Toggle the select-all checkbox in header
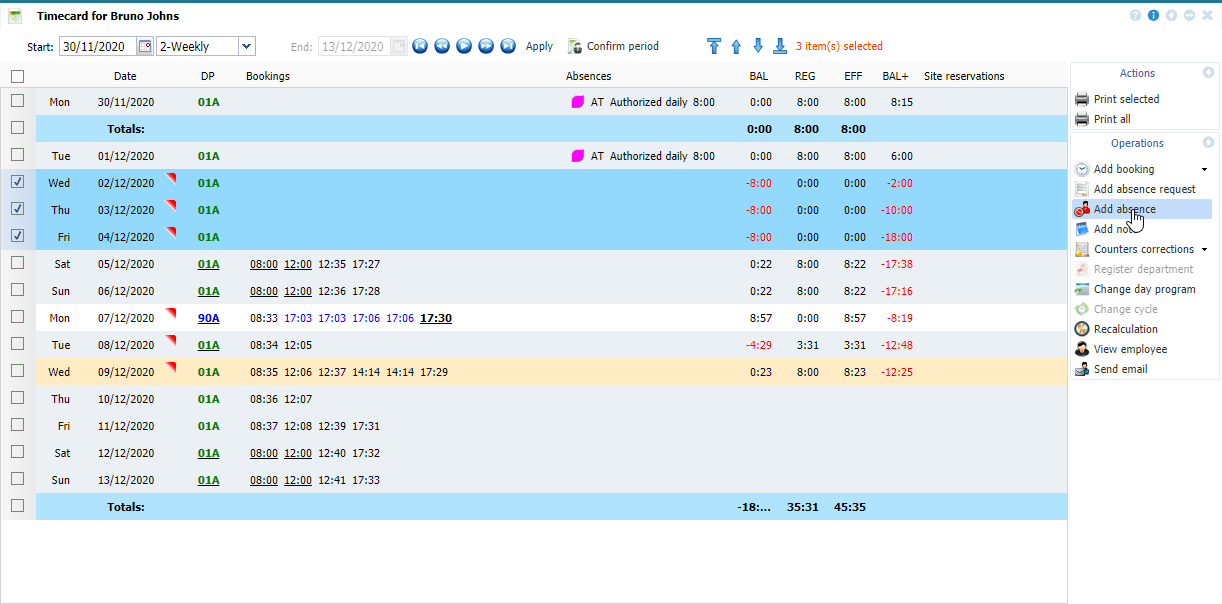 click(x=18, y=76)
